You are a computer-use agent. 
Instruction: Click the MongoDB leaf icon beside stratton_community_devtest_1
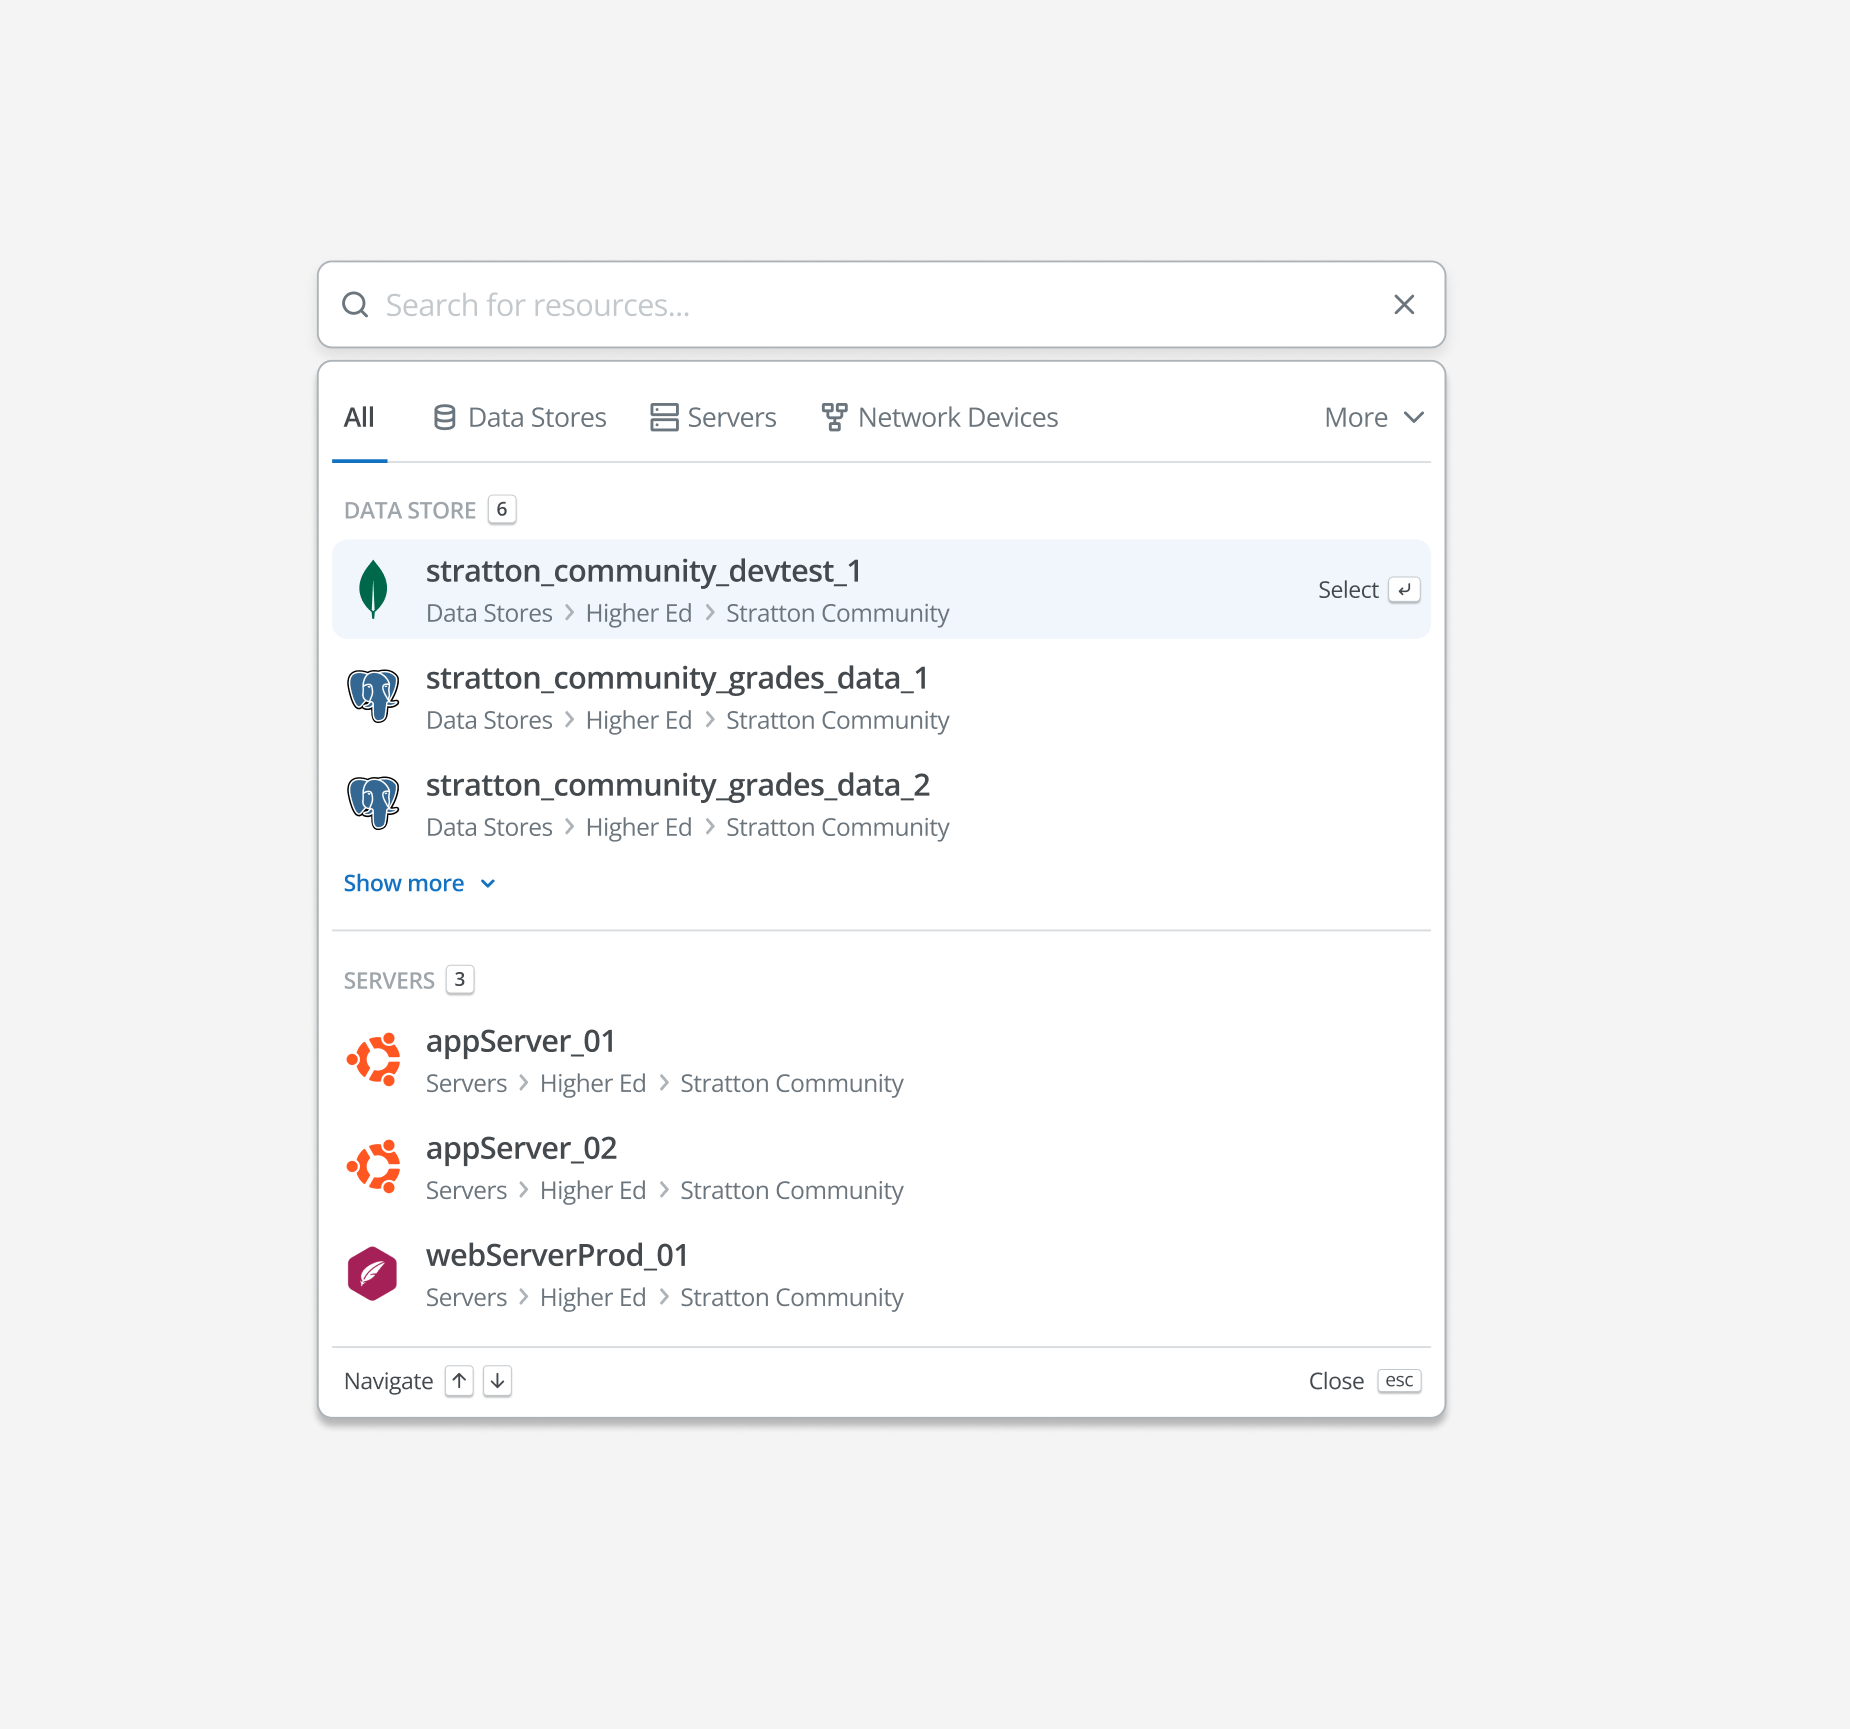373,589
